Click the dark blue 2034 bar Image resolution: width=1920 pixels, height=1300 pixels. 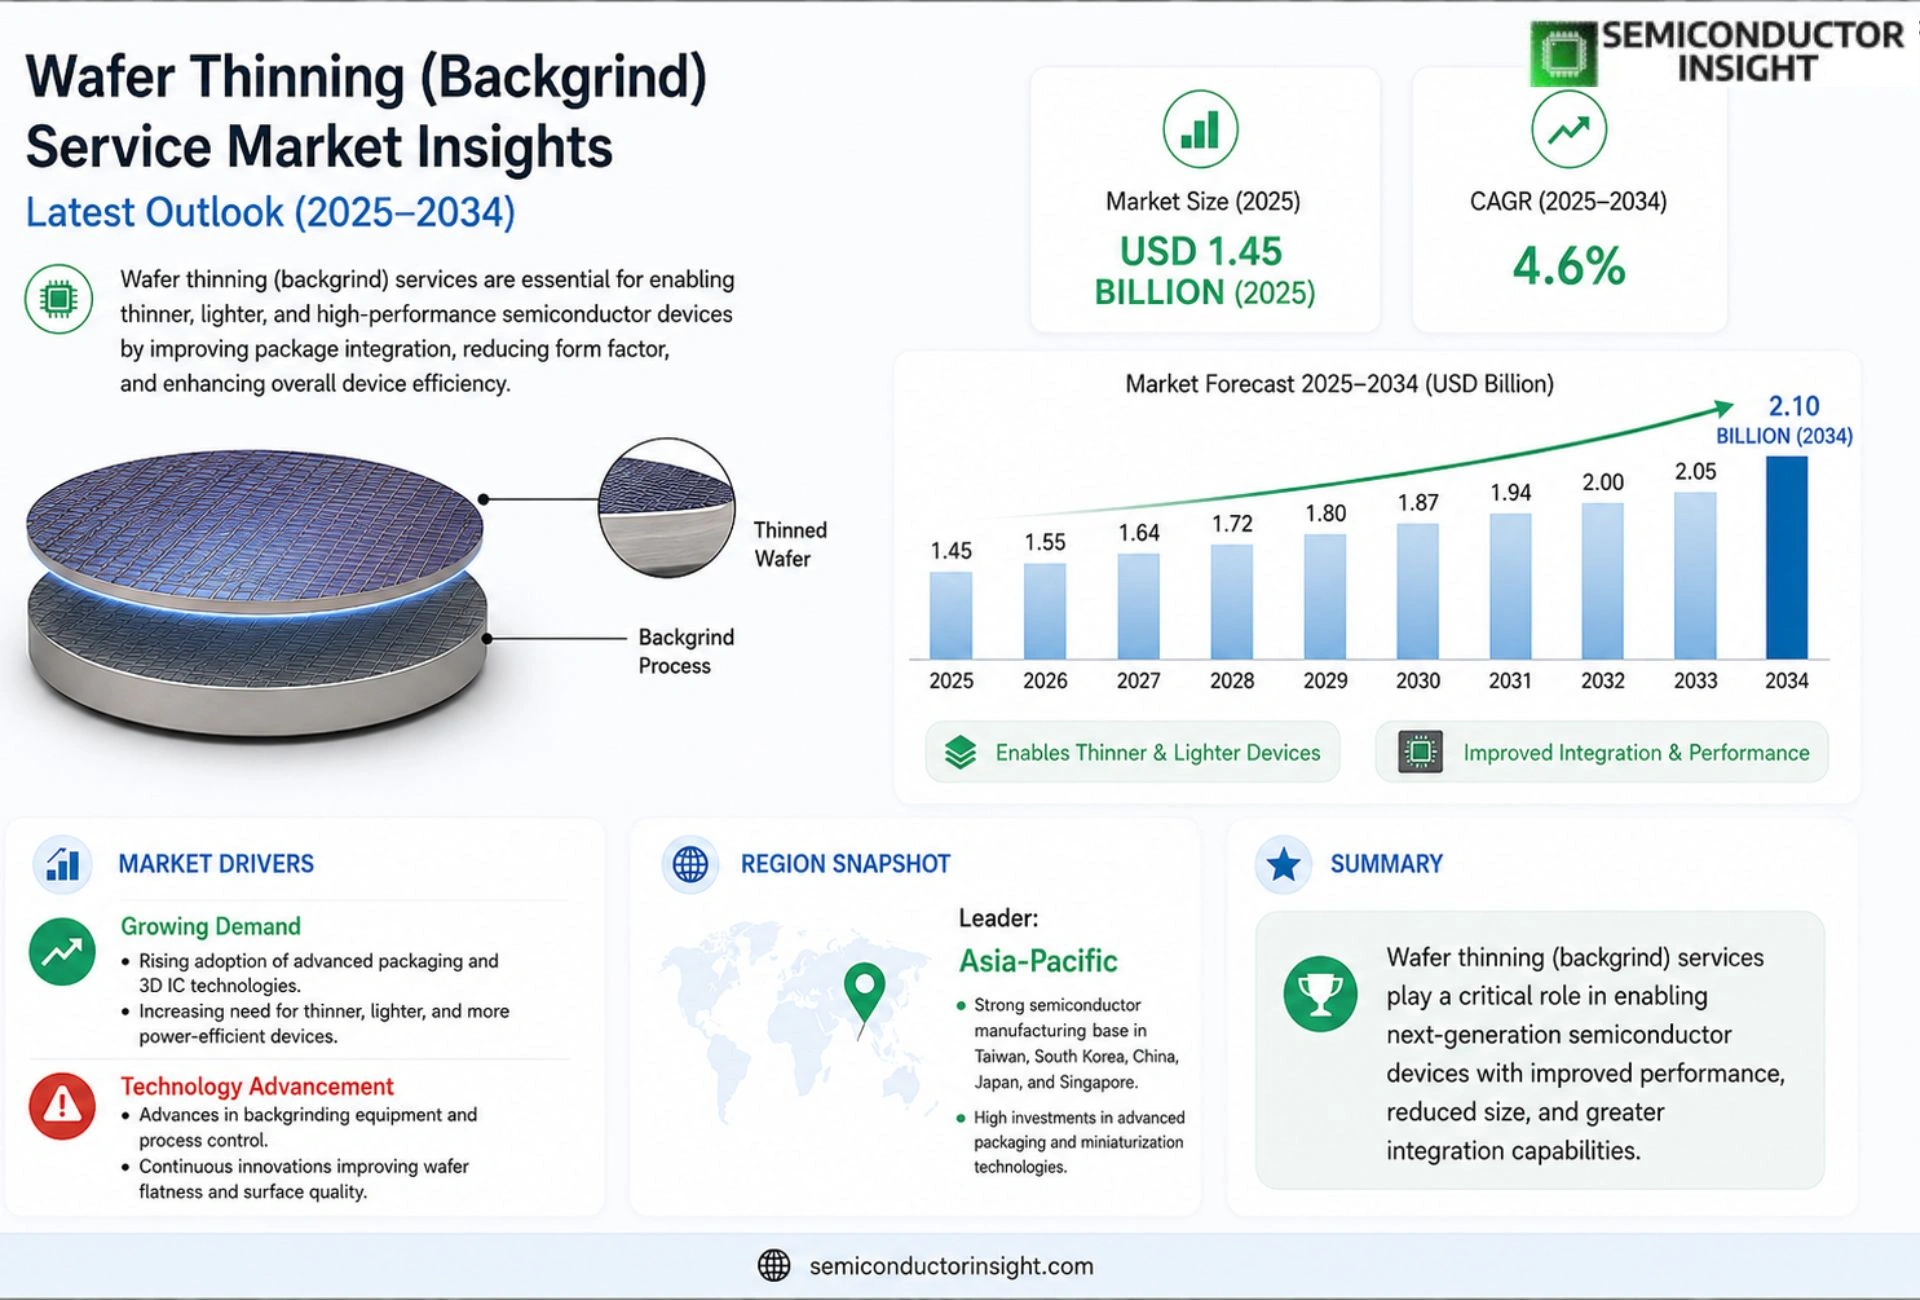[x=1786, y=557]
